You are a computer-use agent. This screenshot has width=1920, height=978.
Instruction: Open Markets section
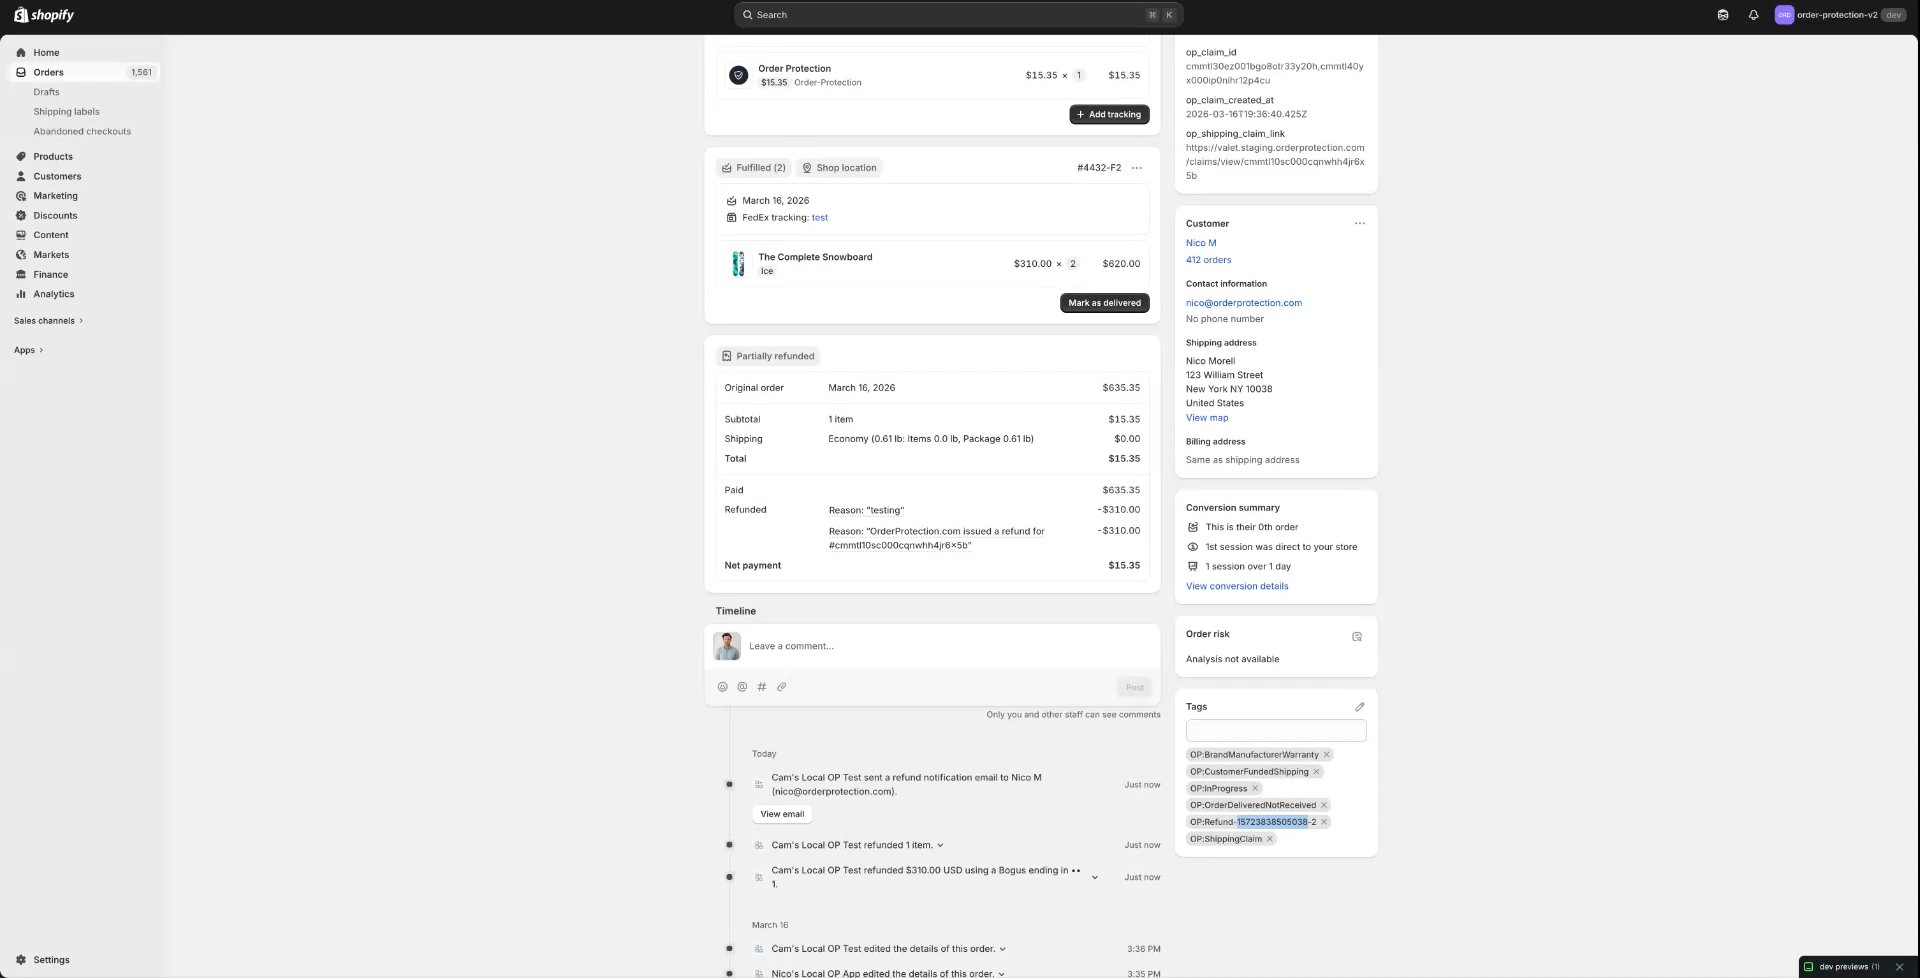coord(51,255)
